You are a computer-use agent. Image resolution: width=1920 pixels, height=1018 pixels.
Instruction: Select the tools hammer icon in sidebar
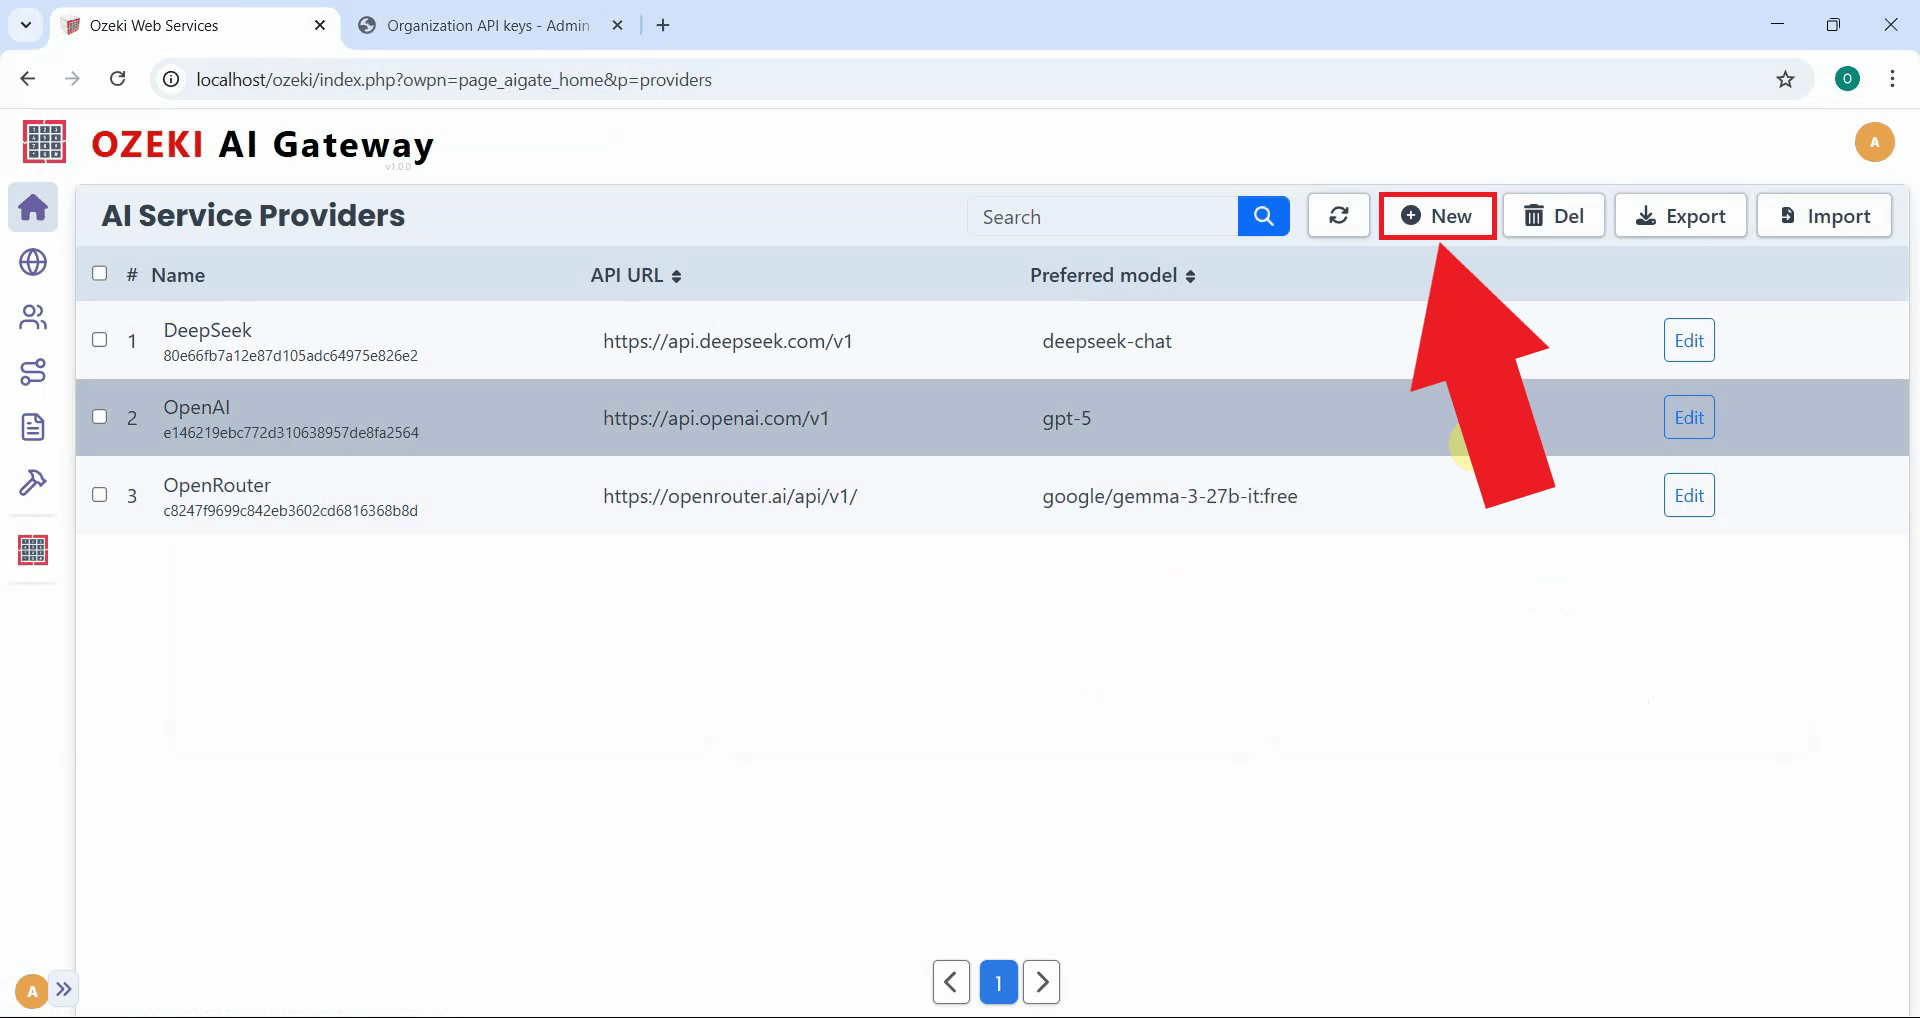tap(33, 482)
